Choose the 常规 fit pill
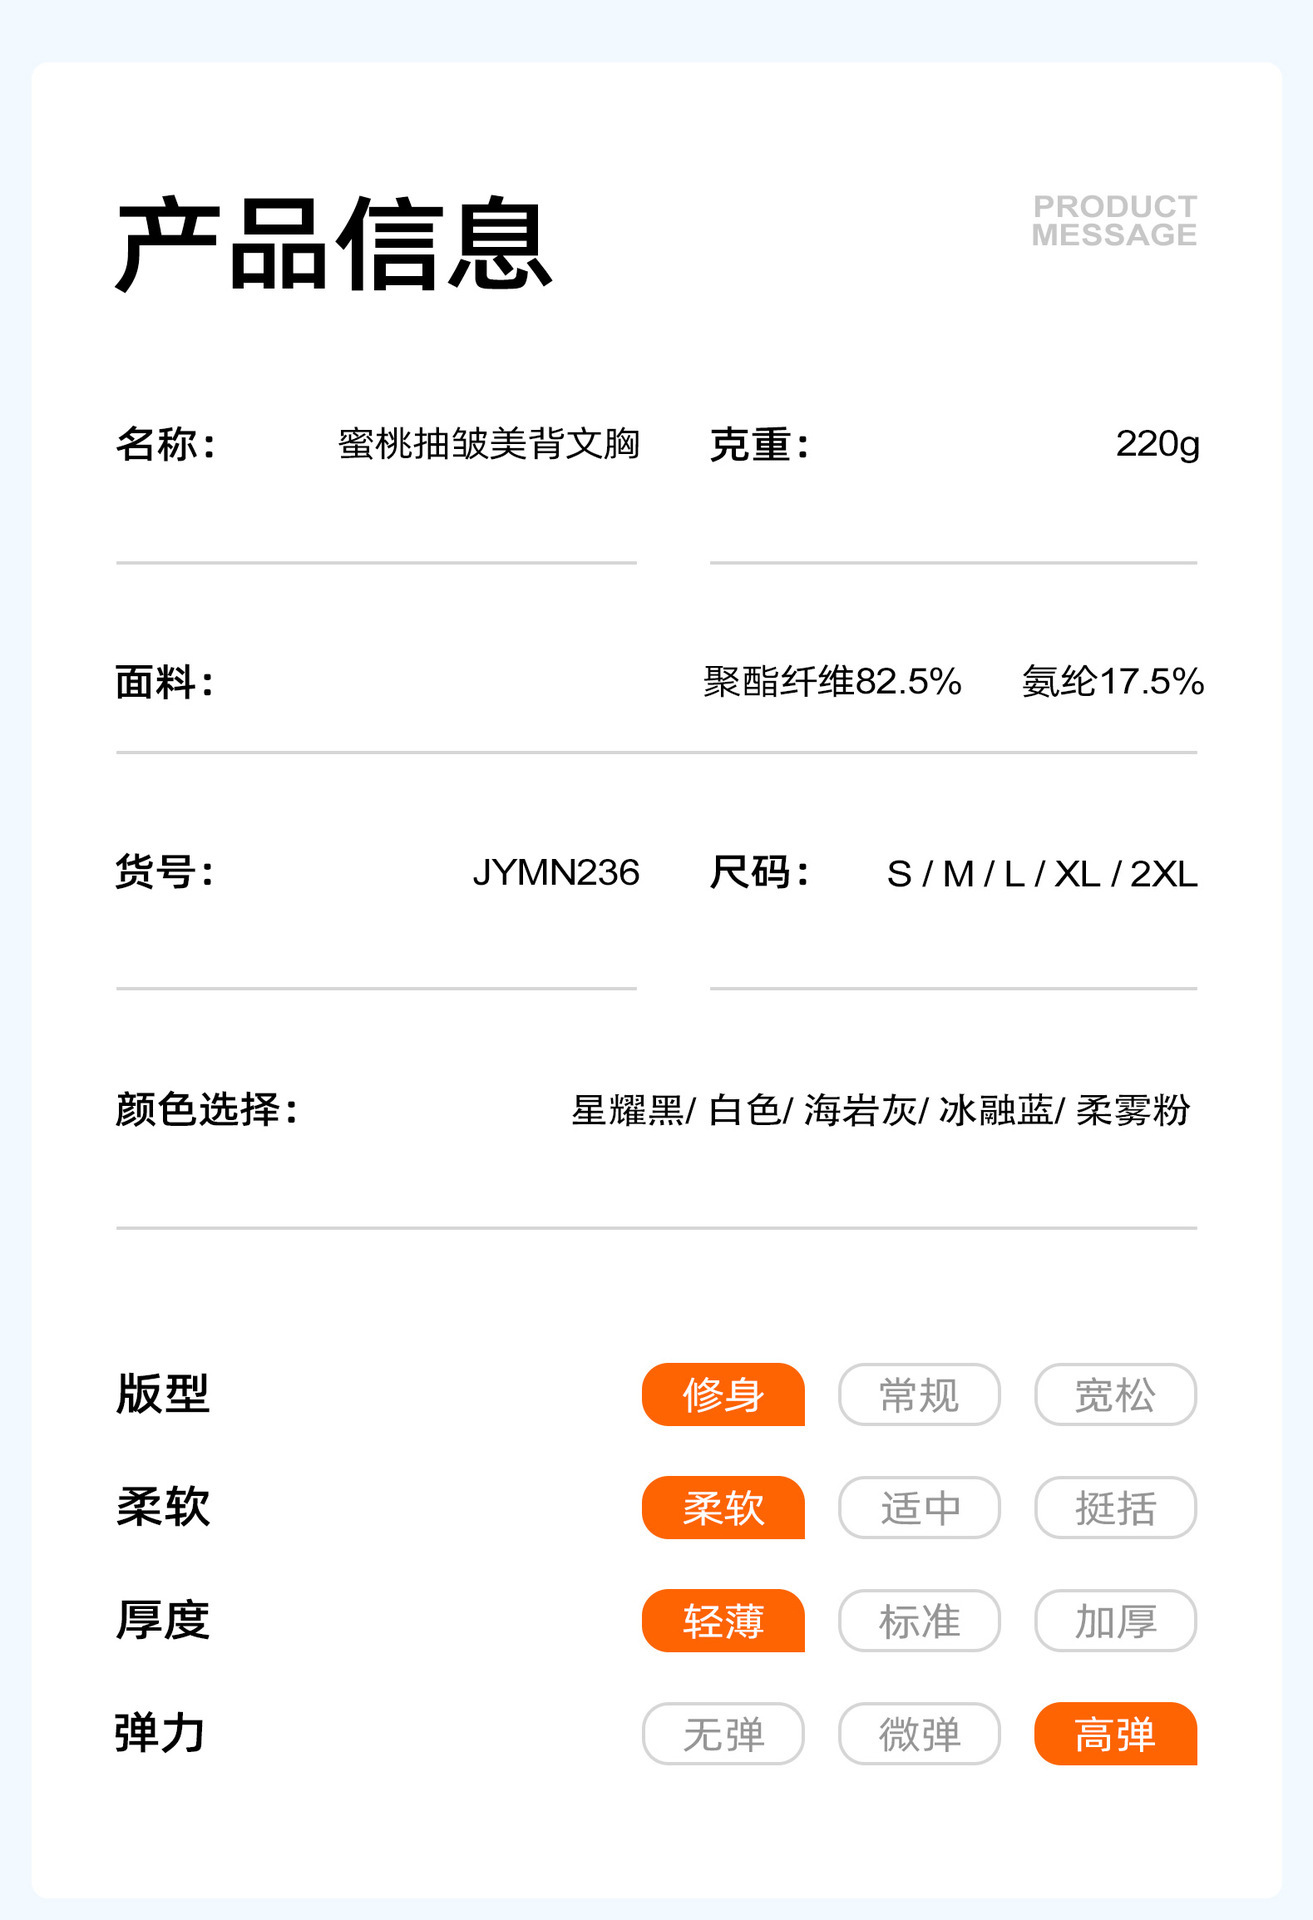The image size is (1313, 1920). tap(919, 1394)
